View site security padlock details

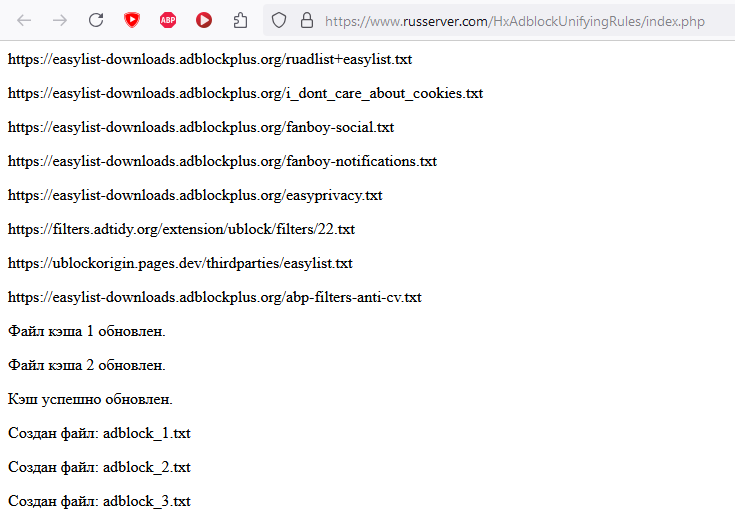[x=307, y=20]
